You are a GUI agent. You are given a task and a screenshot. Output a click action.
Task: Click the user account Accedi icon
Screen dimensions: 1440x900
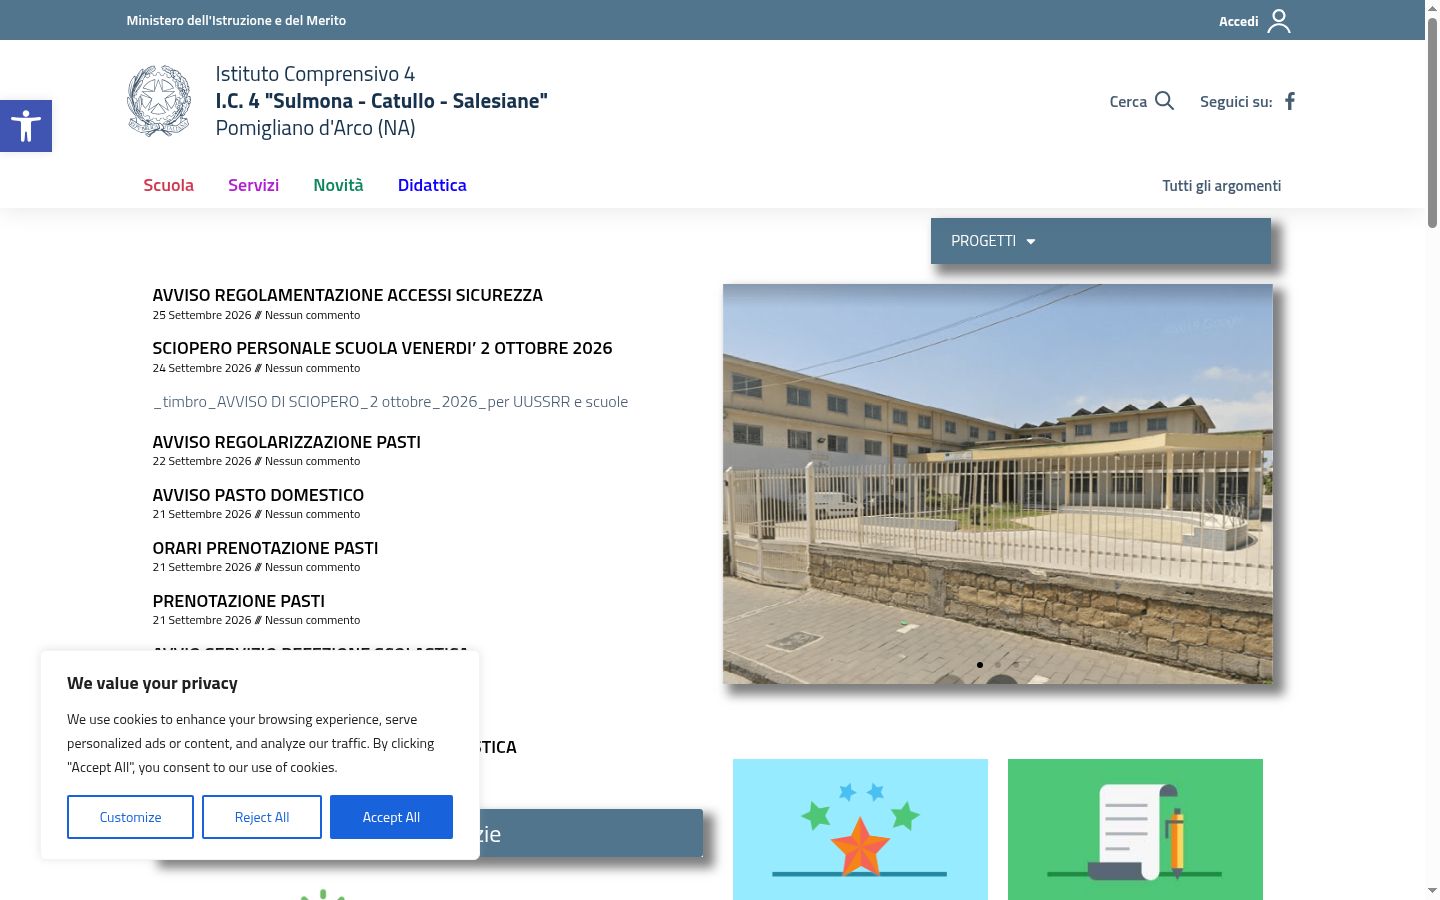[1279, 21]
